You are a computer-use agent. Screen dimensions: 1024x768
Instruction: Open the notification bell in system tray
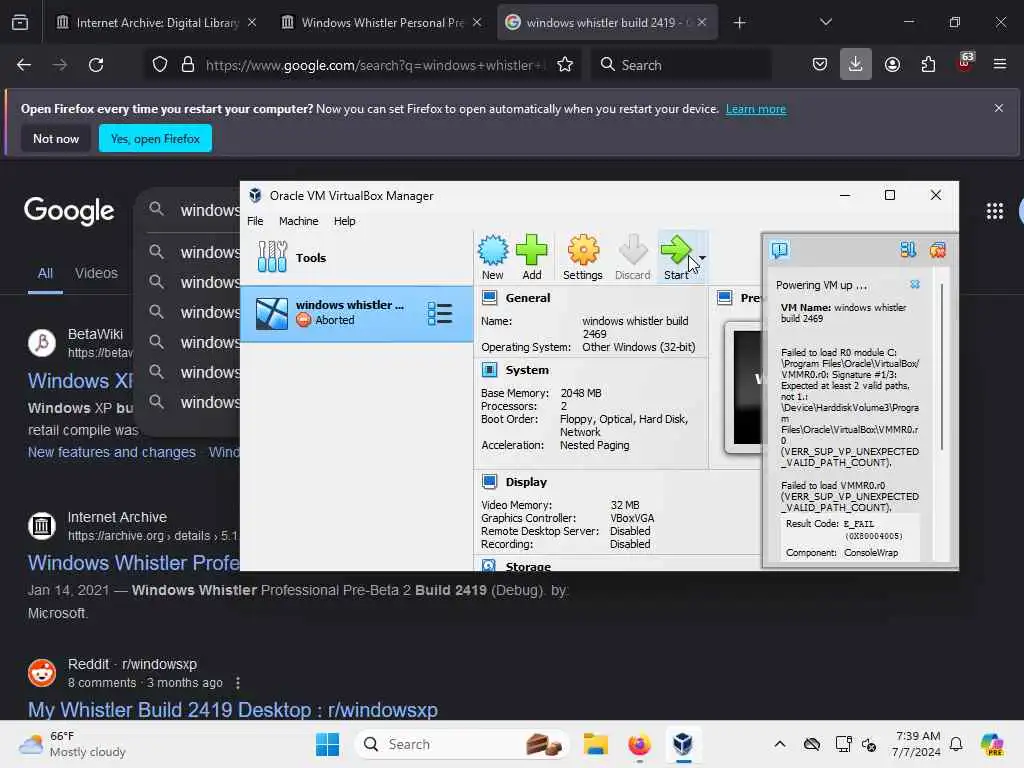[x=956, y=744]
